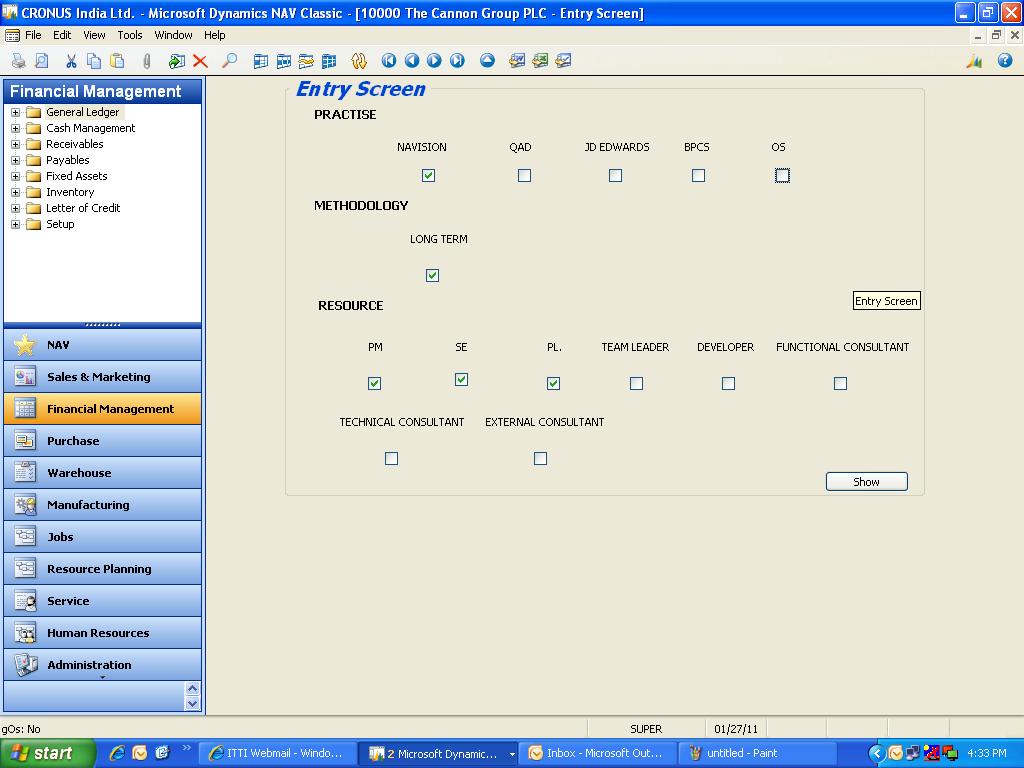Image resolution: width=1024 pixels, height=768 pixels.
Task: Uncheck the PM checkbox
Action: [x=374, y=383]
